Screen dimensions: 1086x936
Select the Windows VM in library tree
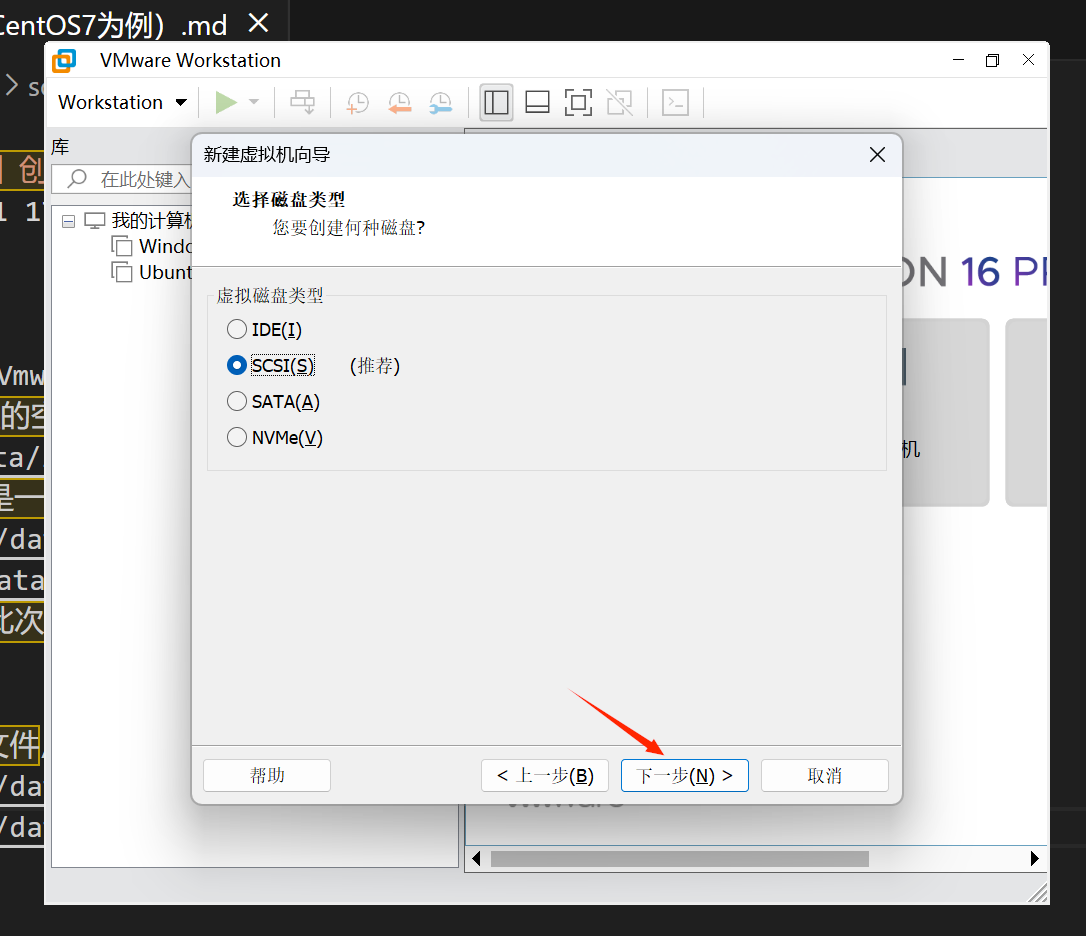[152, 247]
